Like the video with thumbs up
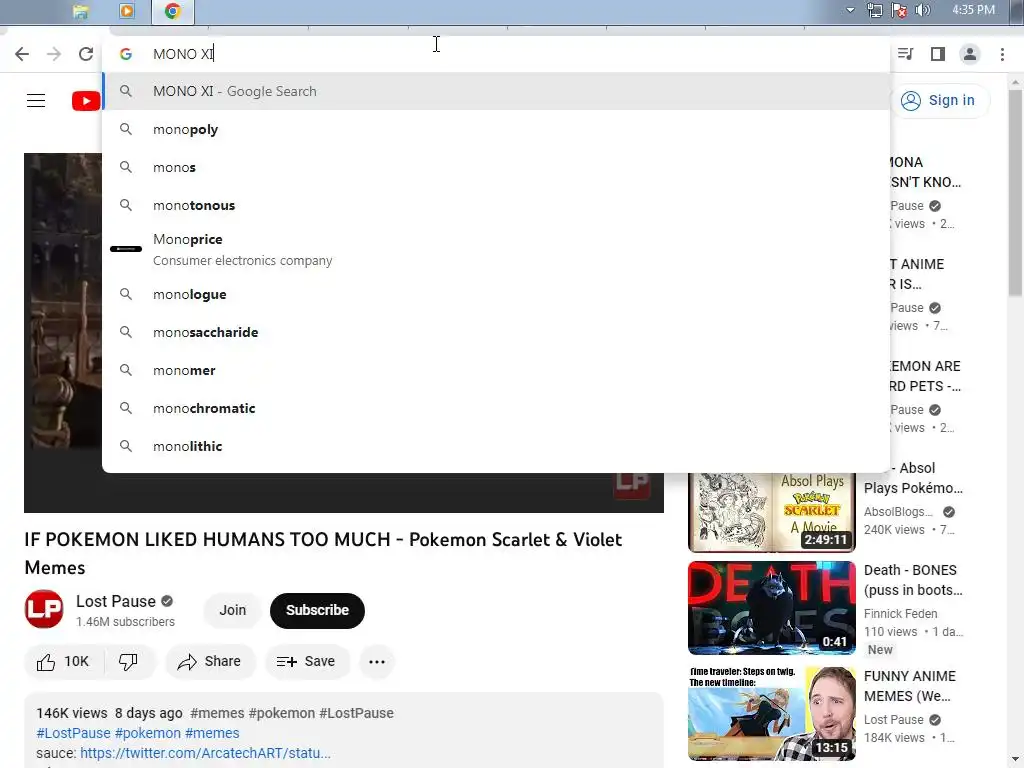Image resolution: width=1024 pixels, height=768 pixels. pos(63,662)
